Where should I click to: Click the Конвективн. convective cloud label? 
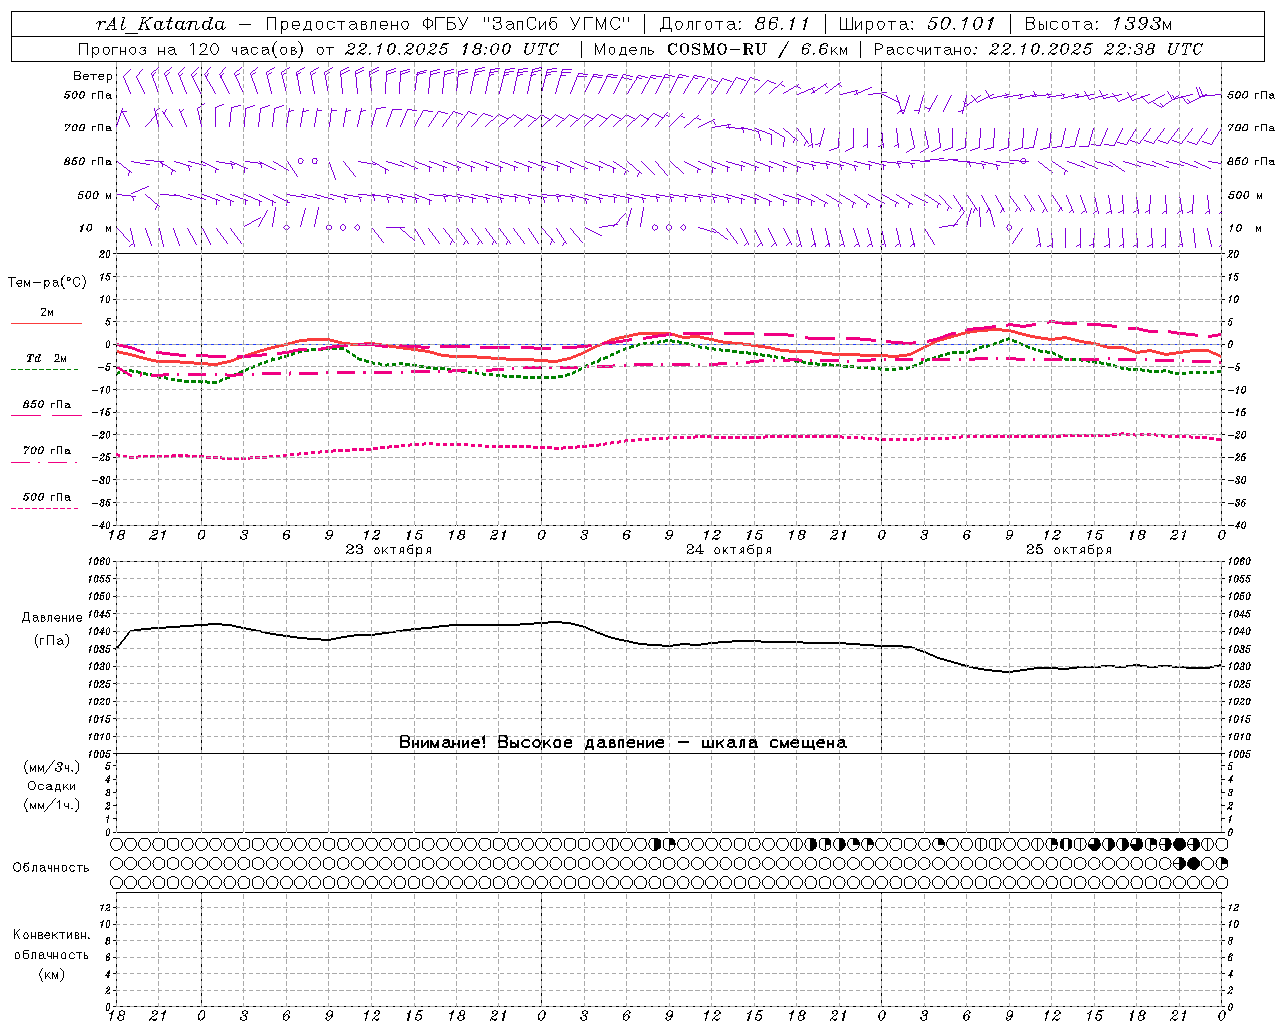[51, 935]
